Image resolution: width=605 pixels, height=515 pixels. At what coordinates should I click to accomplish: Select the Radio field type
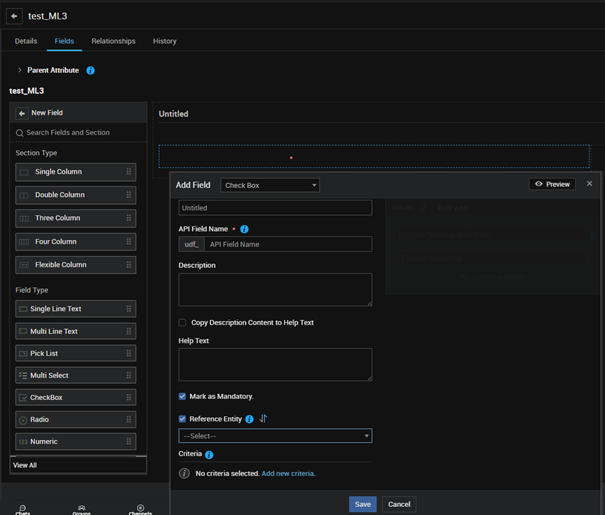[x=76, y=419]
